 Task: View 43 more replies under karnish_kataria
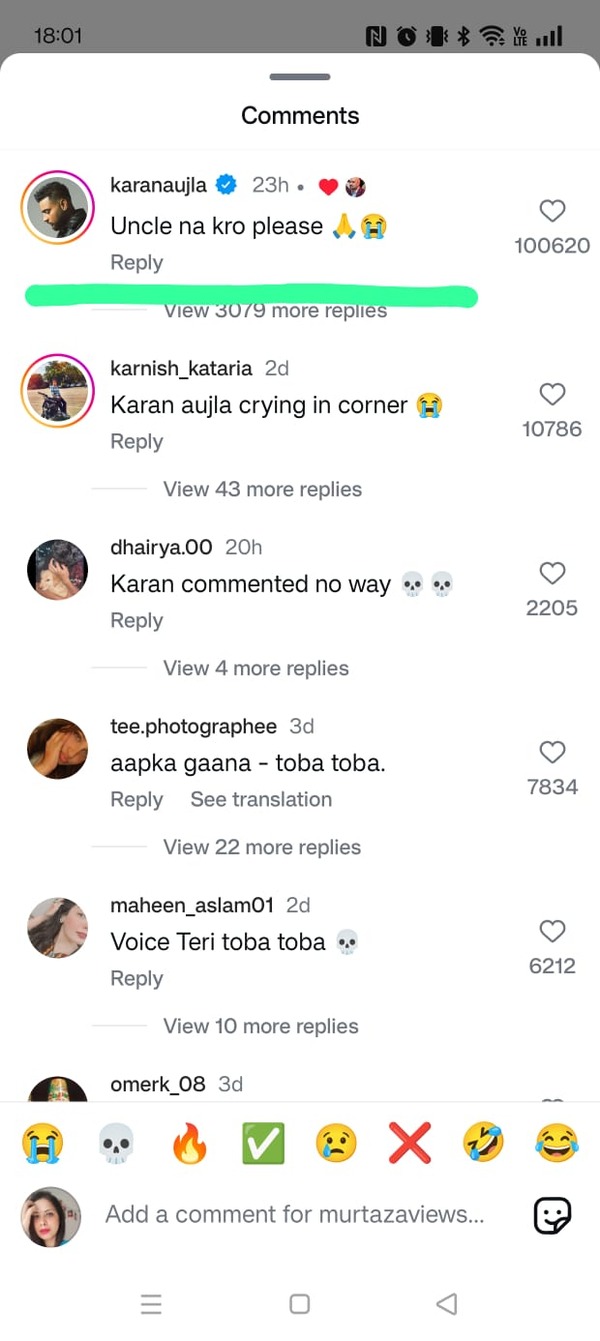click(262, 489)
